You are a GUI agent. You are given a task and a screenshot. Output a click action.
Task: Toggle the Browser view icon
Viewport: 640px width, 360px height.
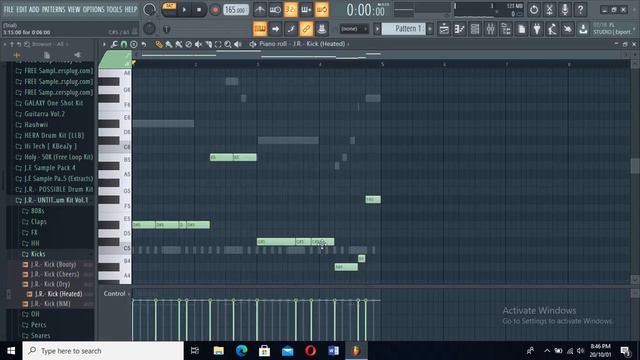tap(506, 29)
